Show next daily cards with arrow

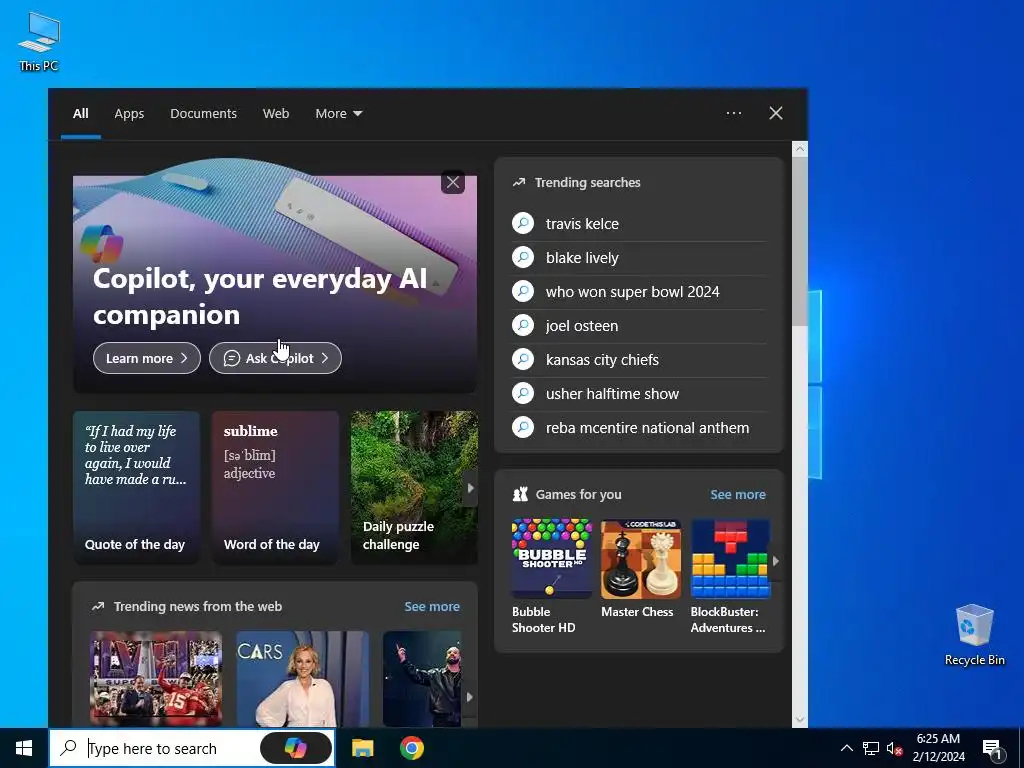pyautogui.click(x=470, y=488)
